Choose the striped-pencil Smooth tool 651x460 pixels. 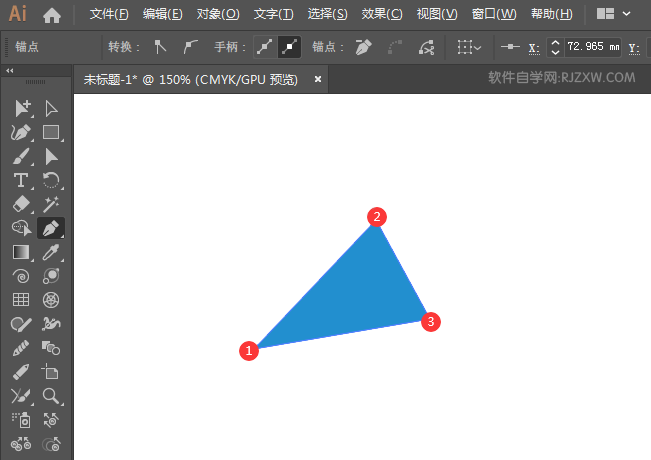(x=21, y=348)
